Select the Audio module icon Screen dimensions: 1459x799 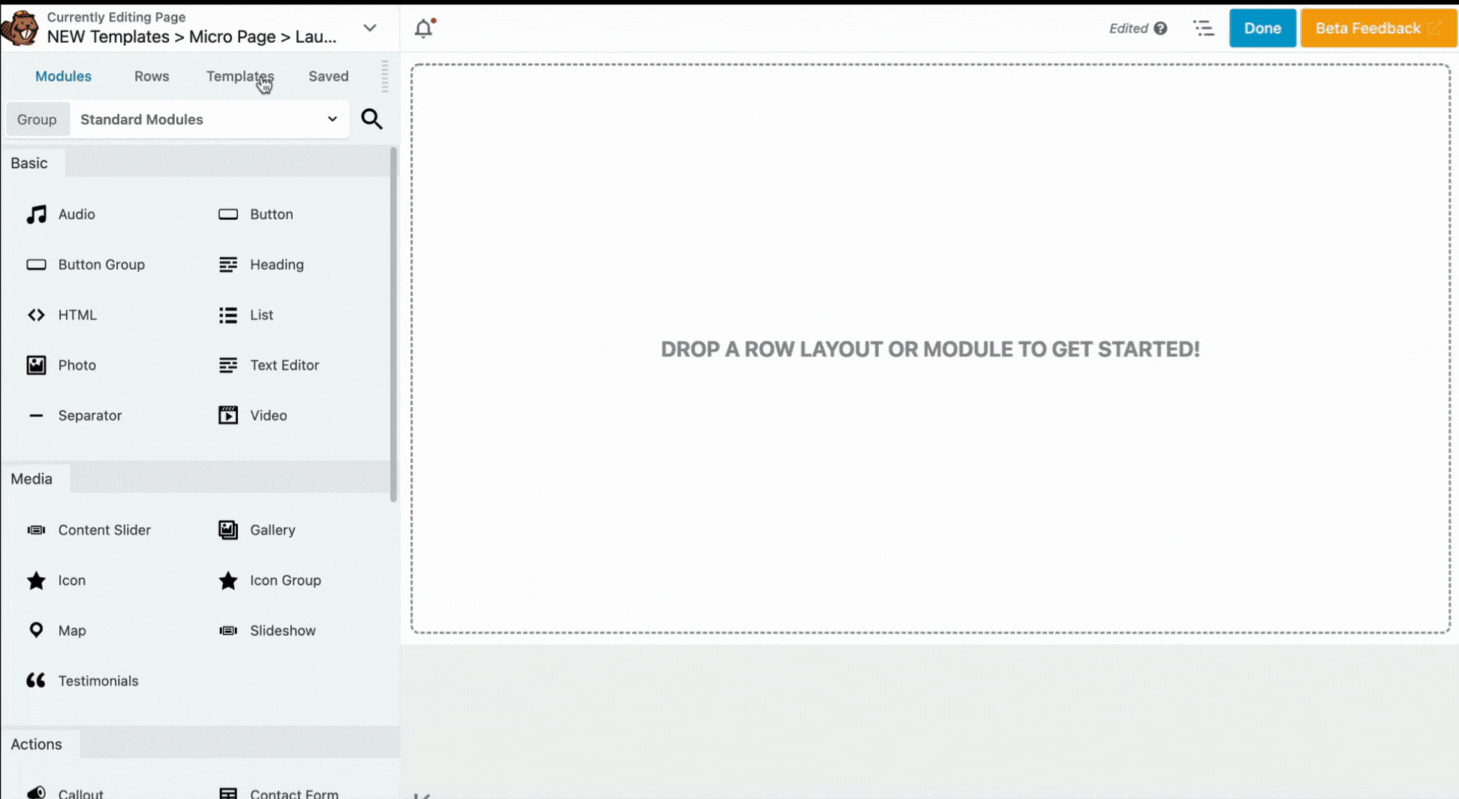pyautogui.click(x=36, y=214)
